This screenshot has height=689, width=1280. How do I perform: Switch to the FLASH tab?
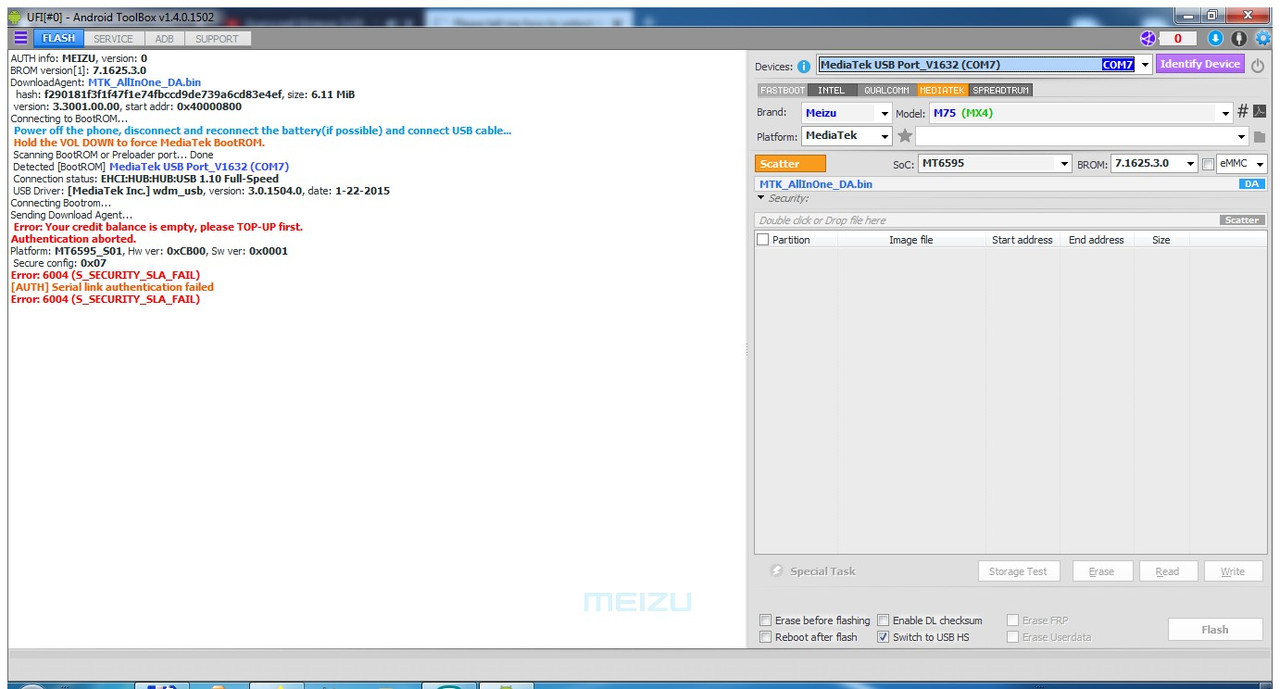click(58, 38)
